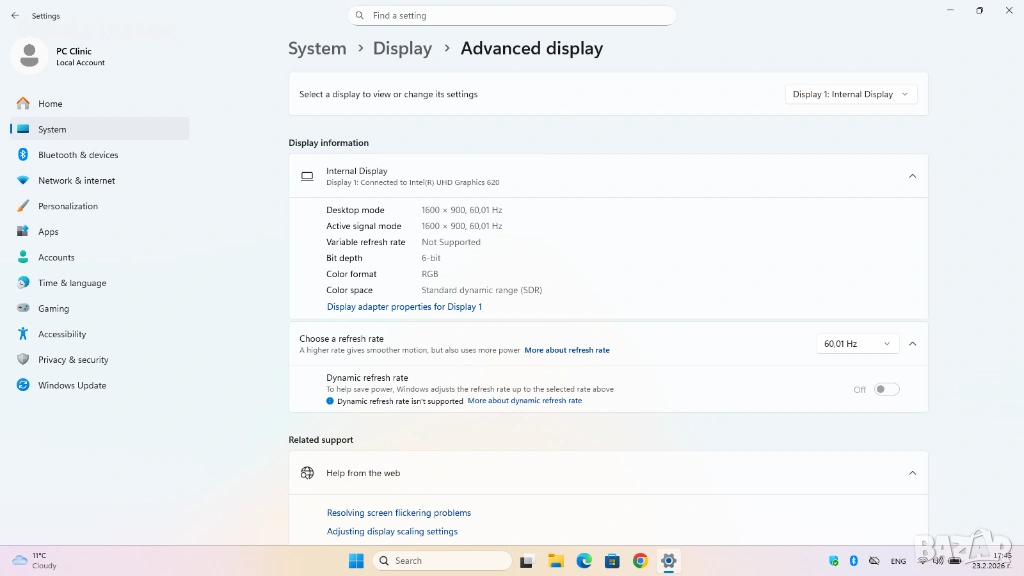Toggle the Dynamic refresh rate switch
The width and height of the screenshot is (1024, 576).
(x=886, y=390)
